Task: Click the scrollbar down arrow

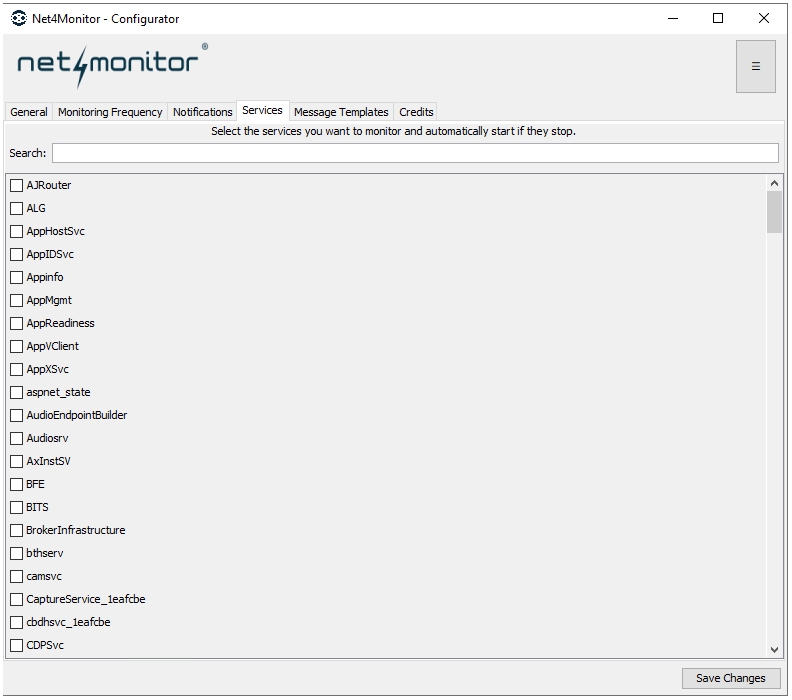Action: click(774, 649)
